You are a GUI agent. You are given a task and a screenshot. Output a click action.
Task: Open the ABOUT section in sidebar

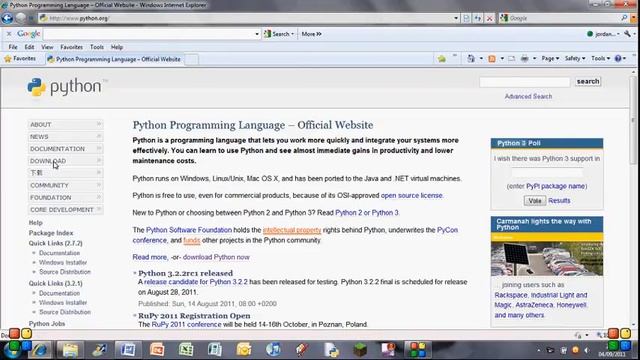point(65,124)
